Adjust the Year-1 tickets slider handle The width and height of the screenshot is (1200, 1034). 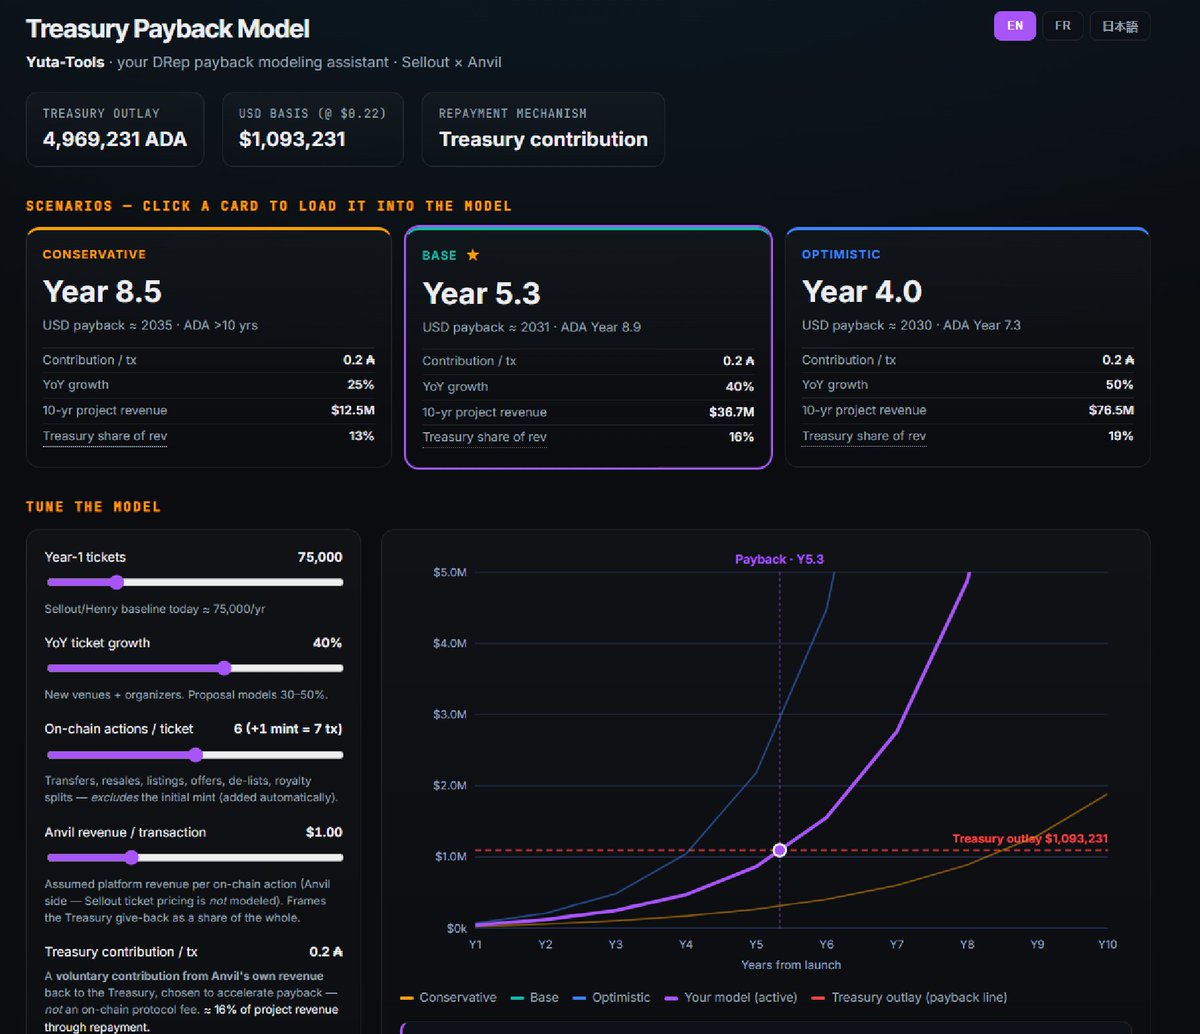click(116, 582)
